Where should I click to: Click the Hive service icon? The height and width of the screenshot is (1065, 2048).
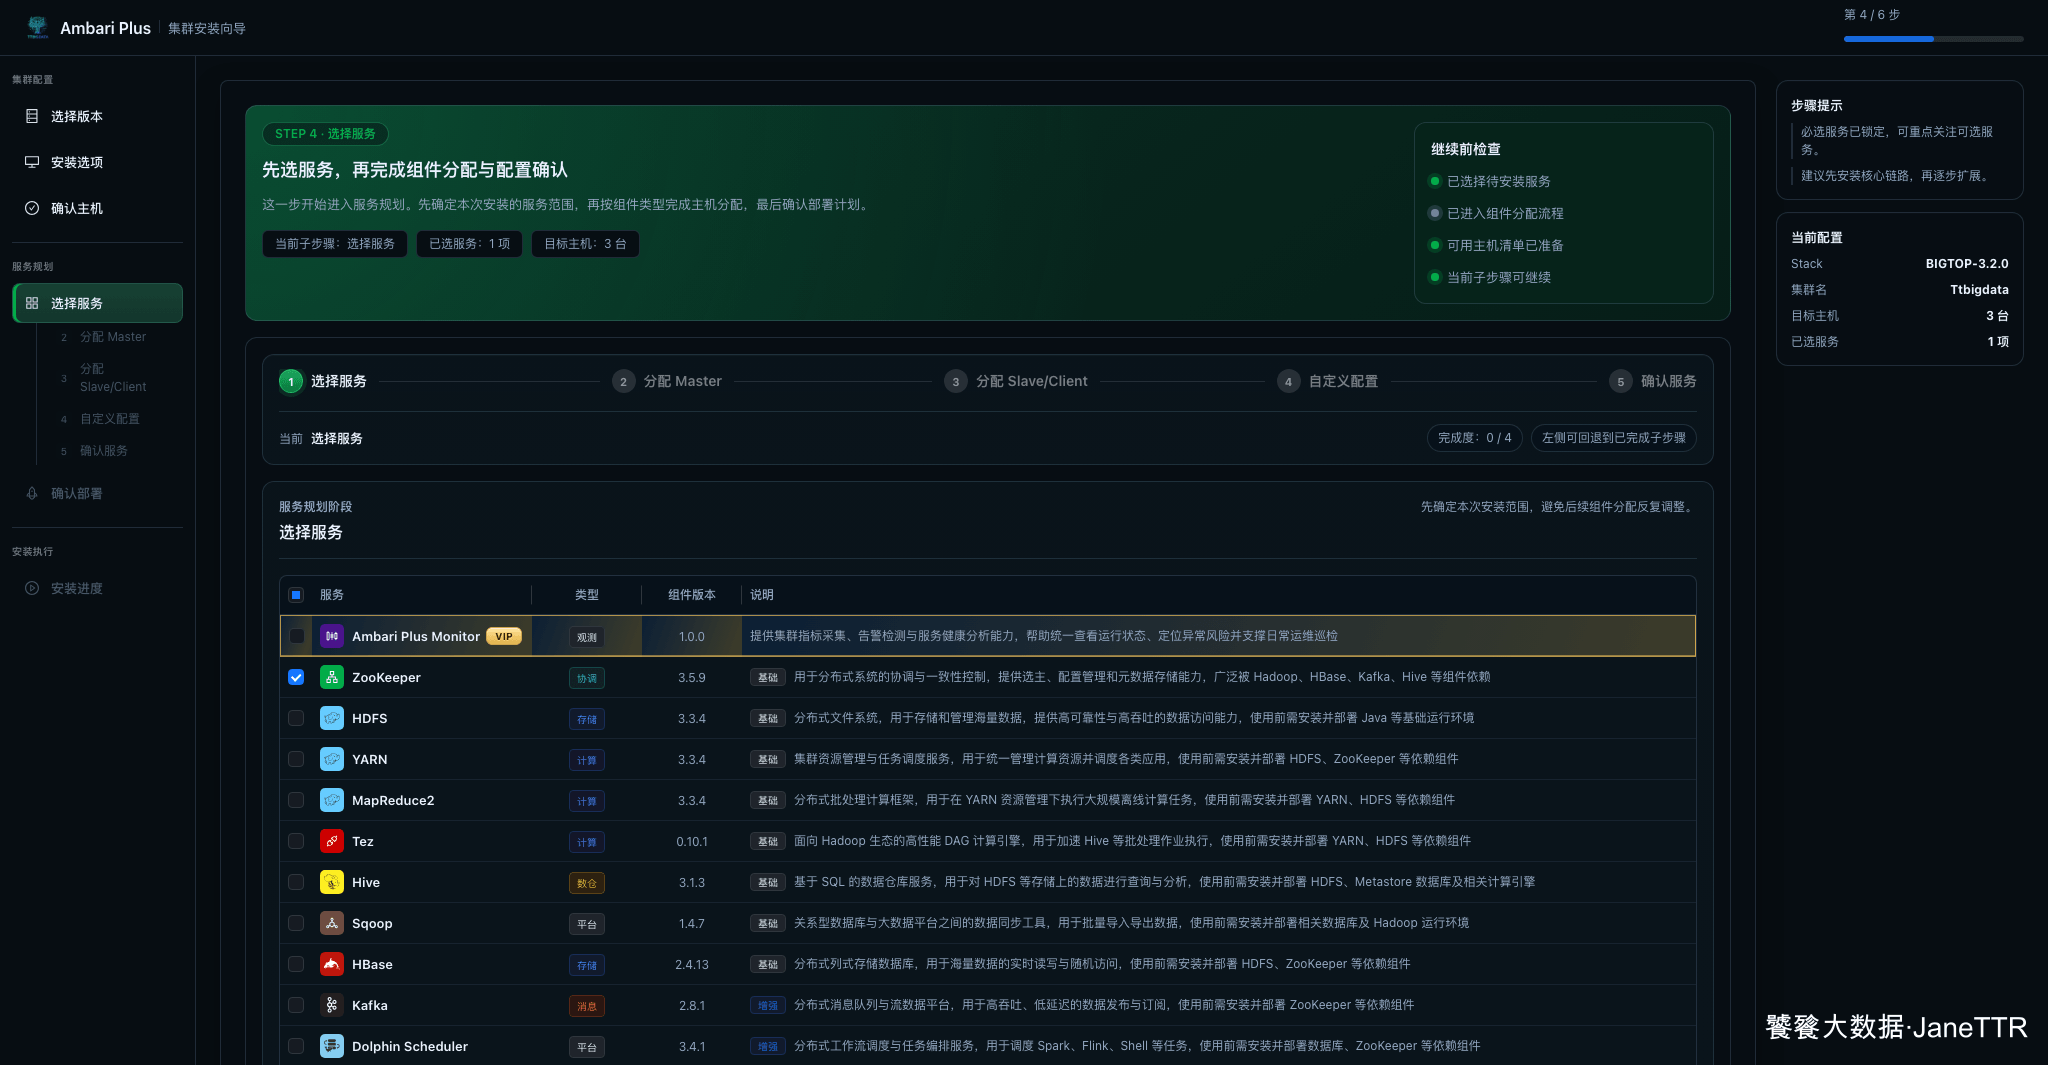point(332,882)
